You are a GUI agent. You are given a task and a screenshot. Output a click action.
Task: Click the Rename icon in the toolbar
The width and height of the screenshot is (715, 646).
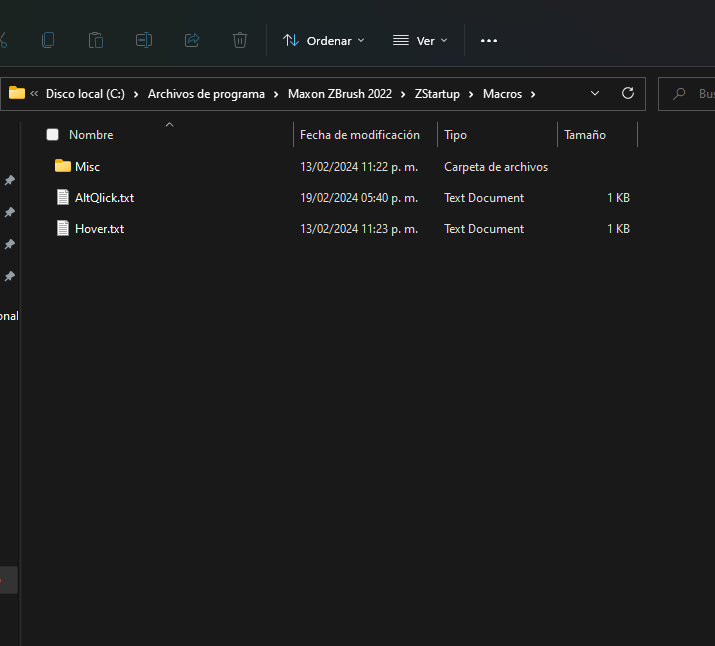click(x=144, y=40)
